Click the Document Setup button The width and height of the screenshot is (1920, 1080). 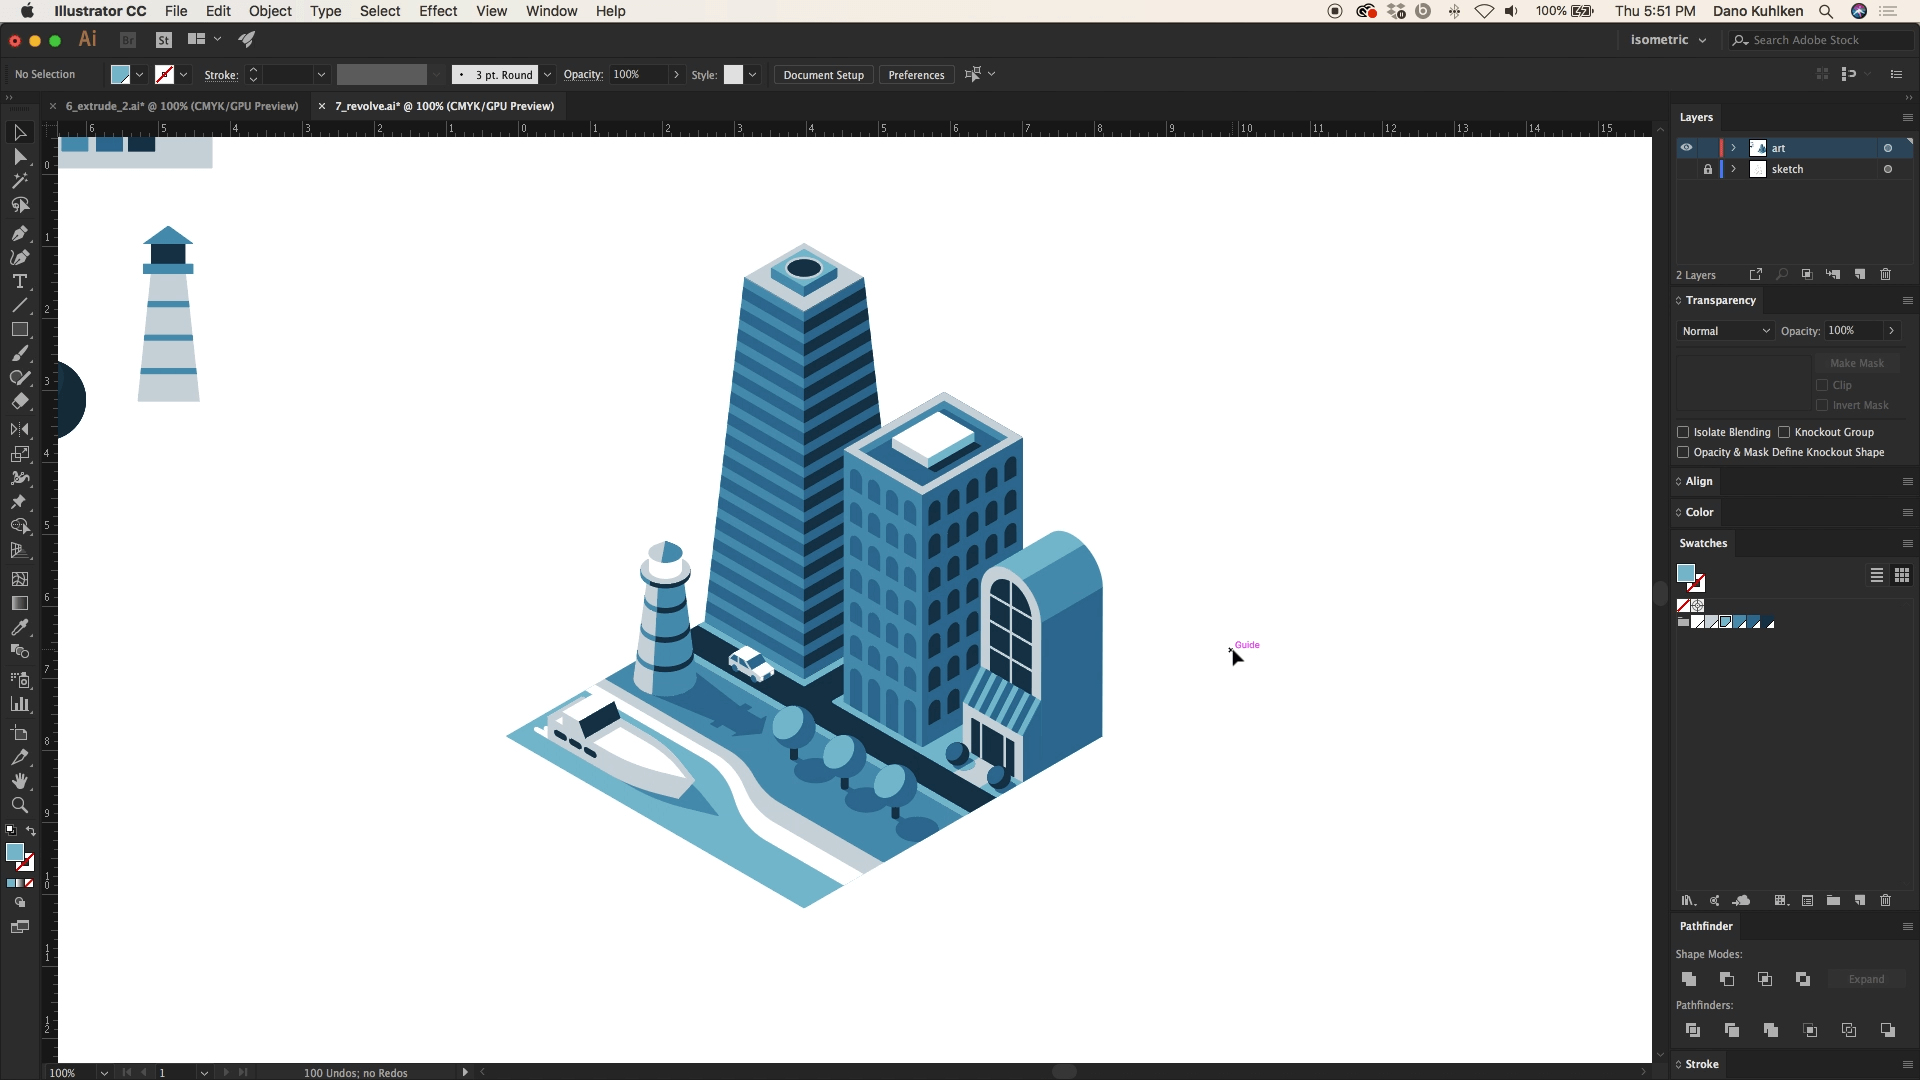[823, 75]
